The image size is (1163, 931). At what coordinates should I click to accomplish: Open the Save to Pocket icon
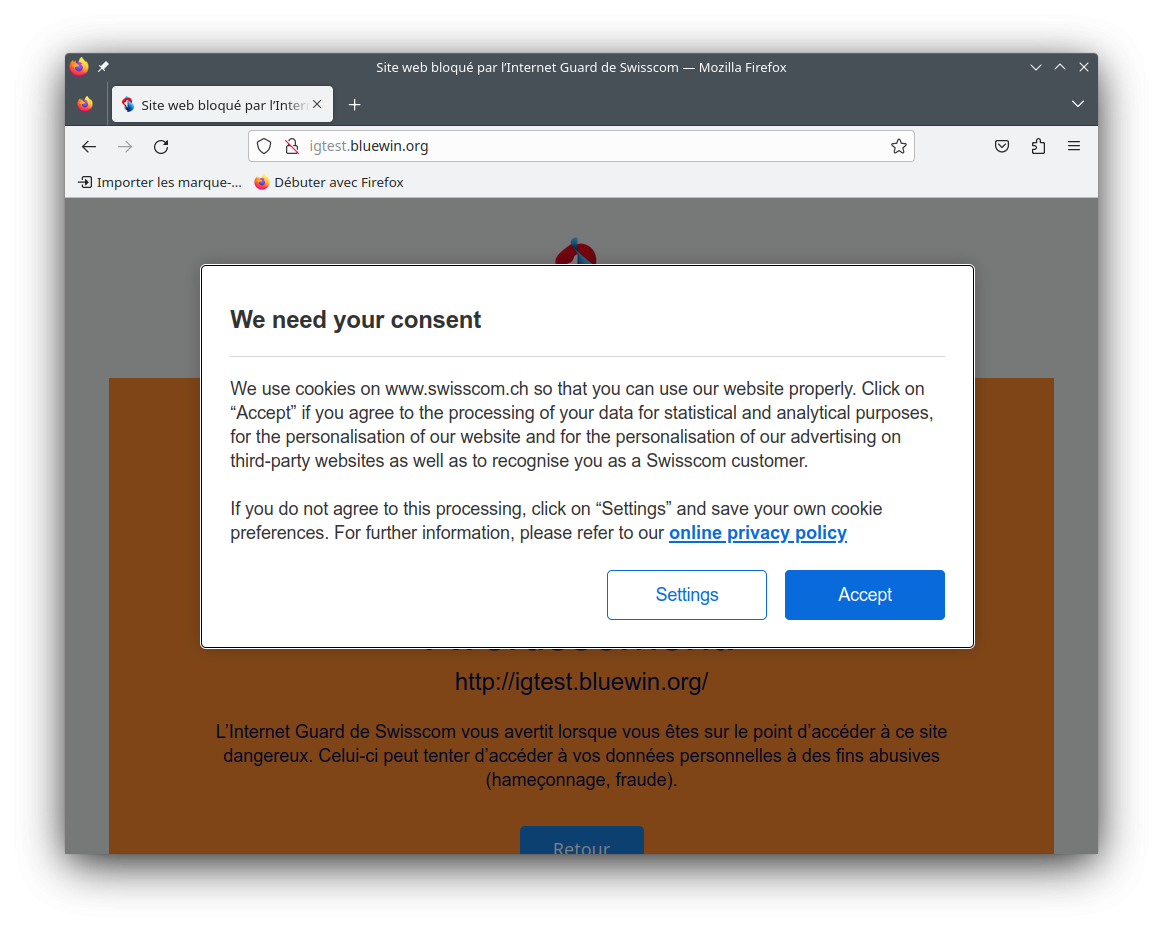pos(1002,146)
